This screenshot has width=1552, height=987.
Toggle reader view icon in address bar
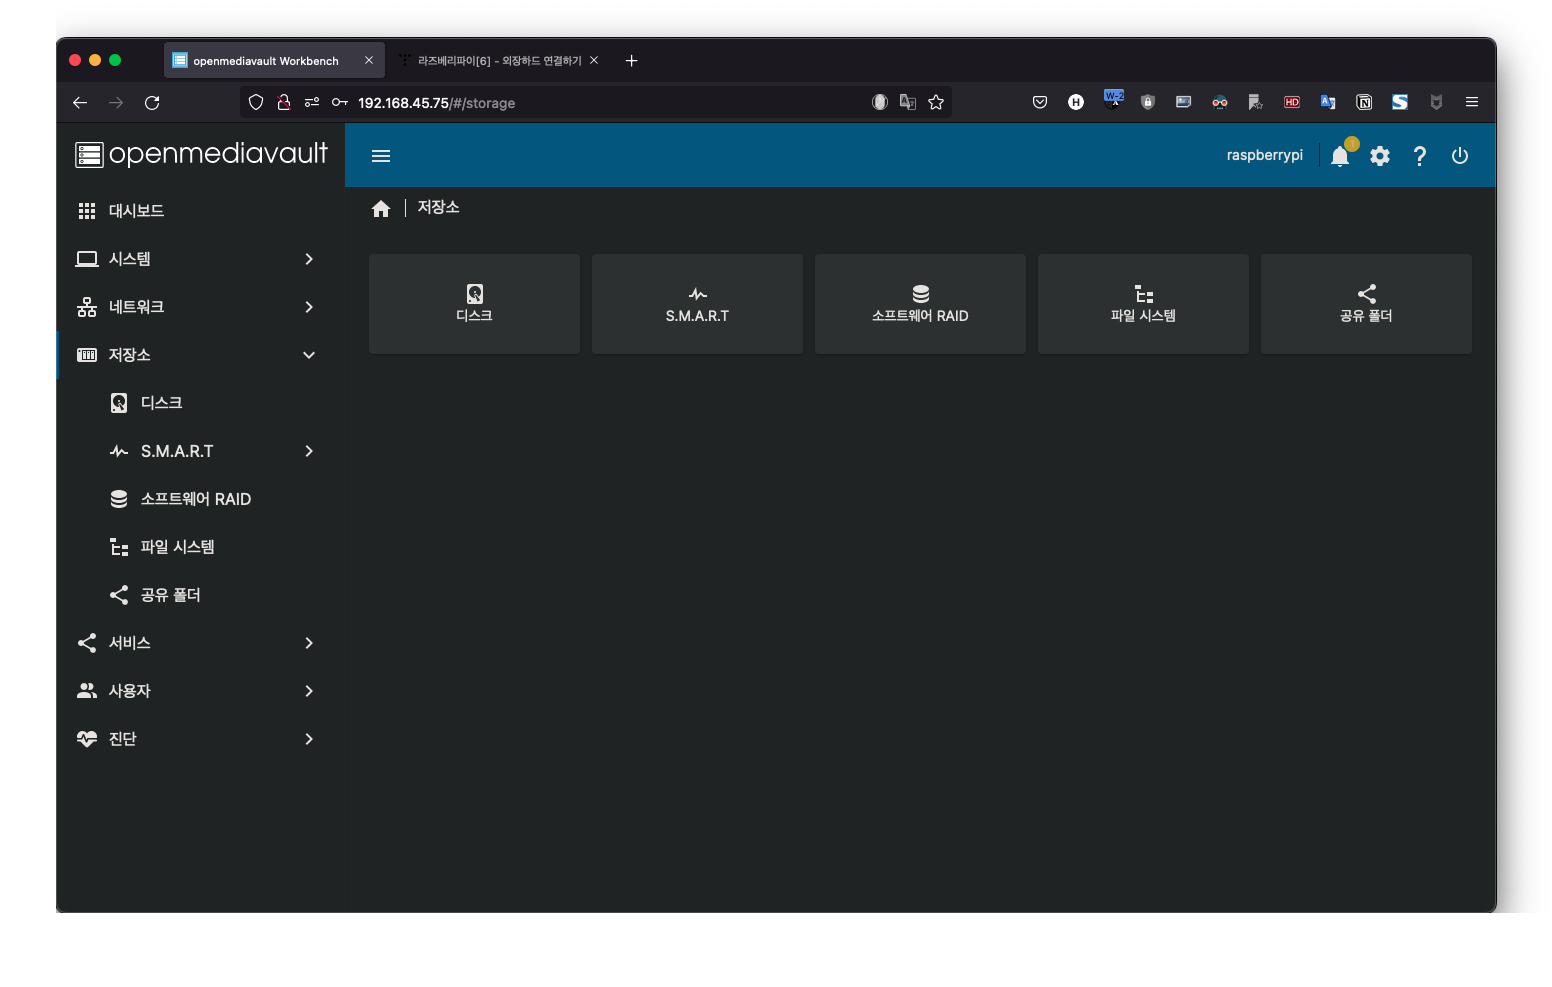(880, 102)
